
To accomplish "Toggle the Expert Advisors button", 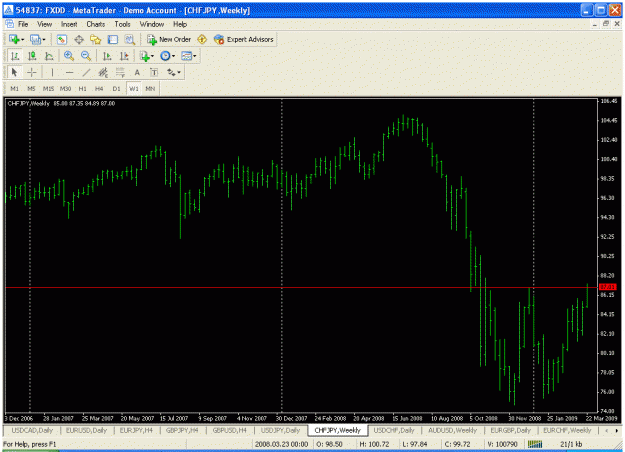I will (244, 39).
